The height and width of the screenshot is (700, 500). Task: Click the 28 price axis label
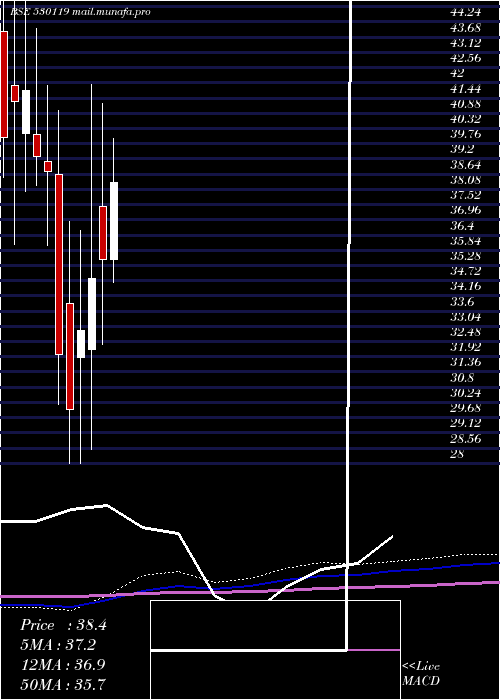click(458, 454)
